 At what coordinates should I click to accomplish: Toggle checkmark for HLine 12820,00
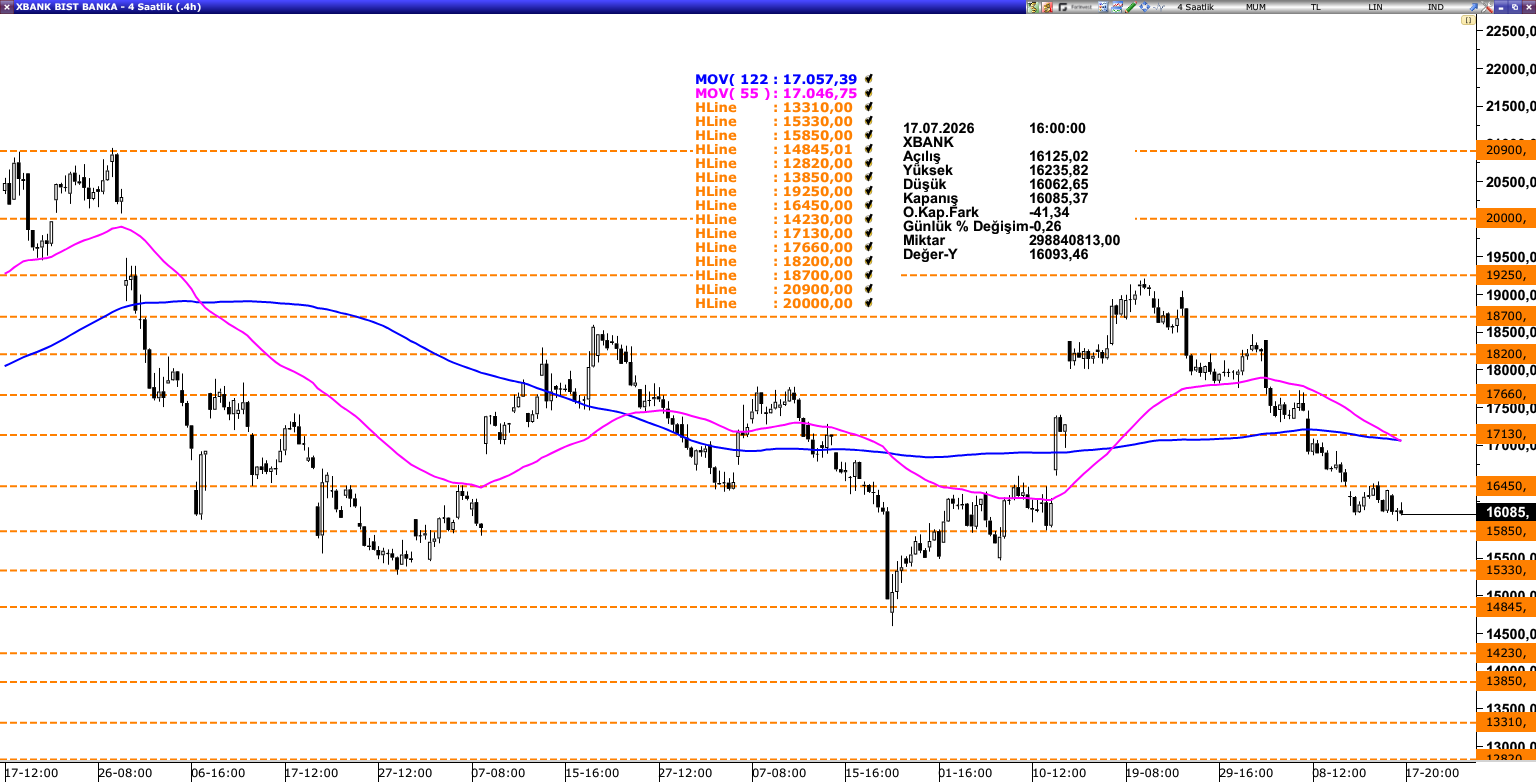coord(869,163)
